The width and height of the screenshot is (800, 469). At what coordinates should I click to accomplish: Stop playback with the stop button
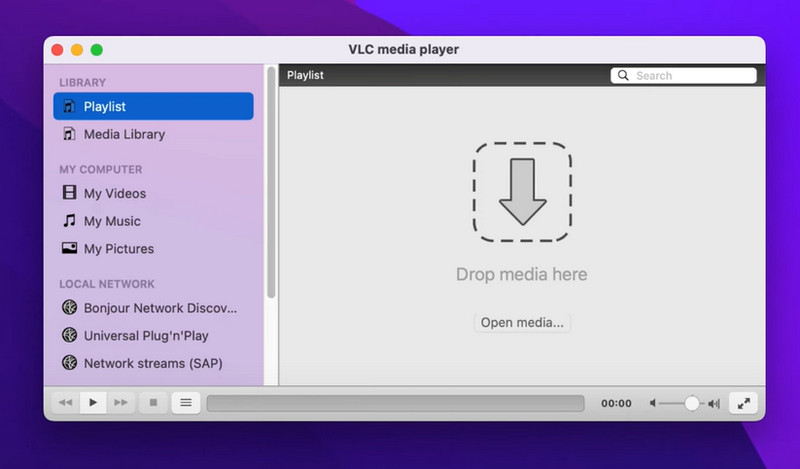153,403
